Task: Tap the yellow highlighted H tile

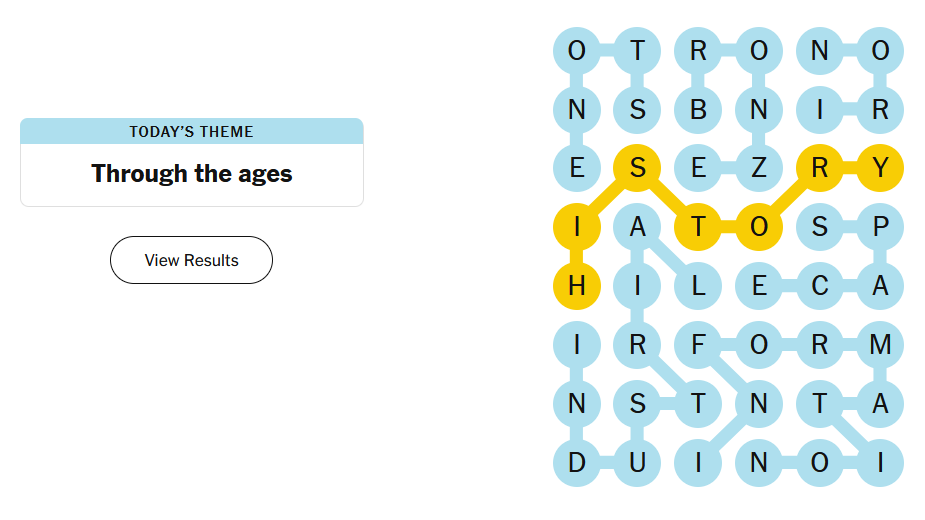Action: click(x=577, y=286)
